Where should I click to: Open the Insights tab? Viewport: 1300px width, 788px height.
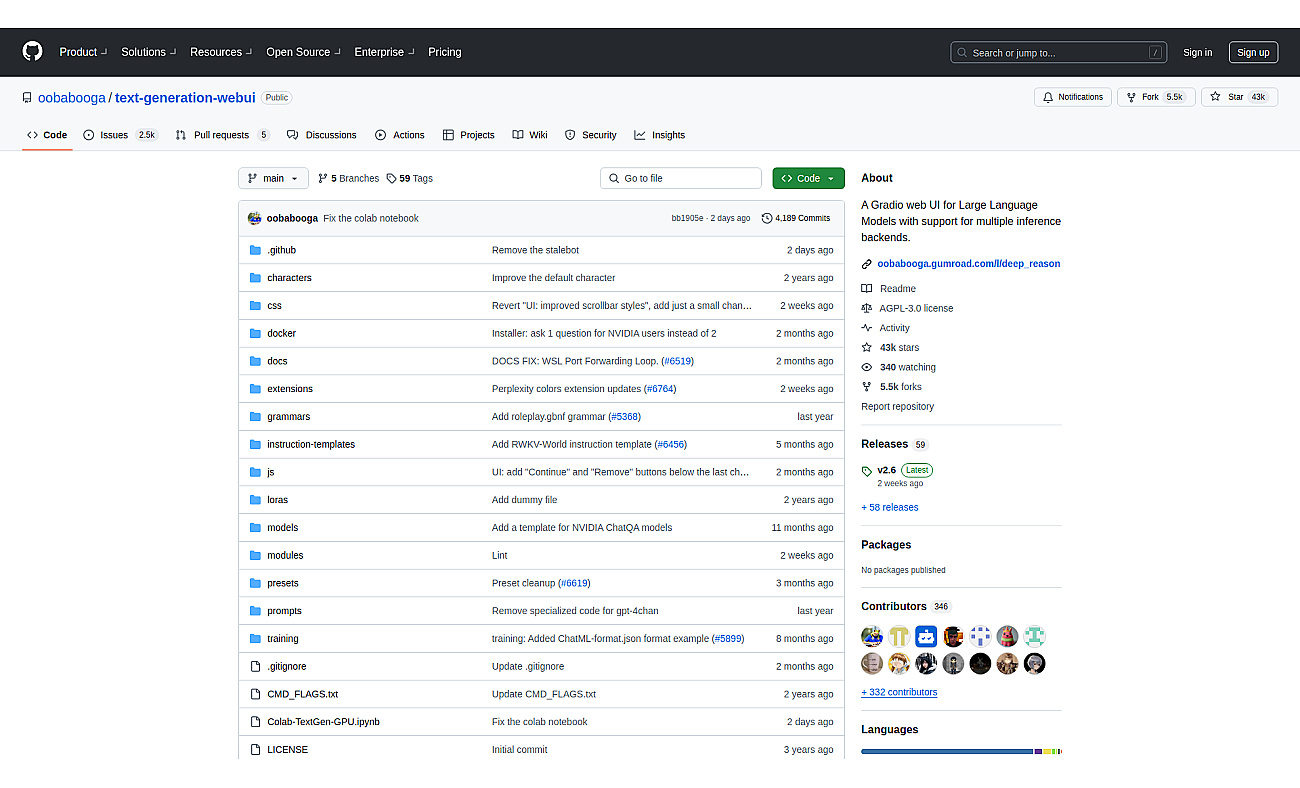coord(660,135)
